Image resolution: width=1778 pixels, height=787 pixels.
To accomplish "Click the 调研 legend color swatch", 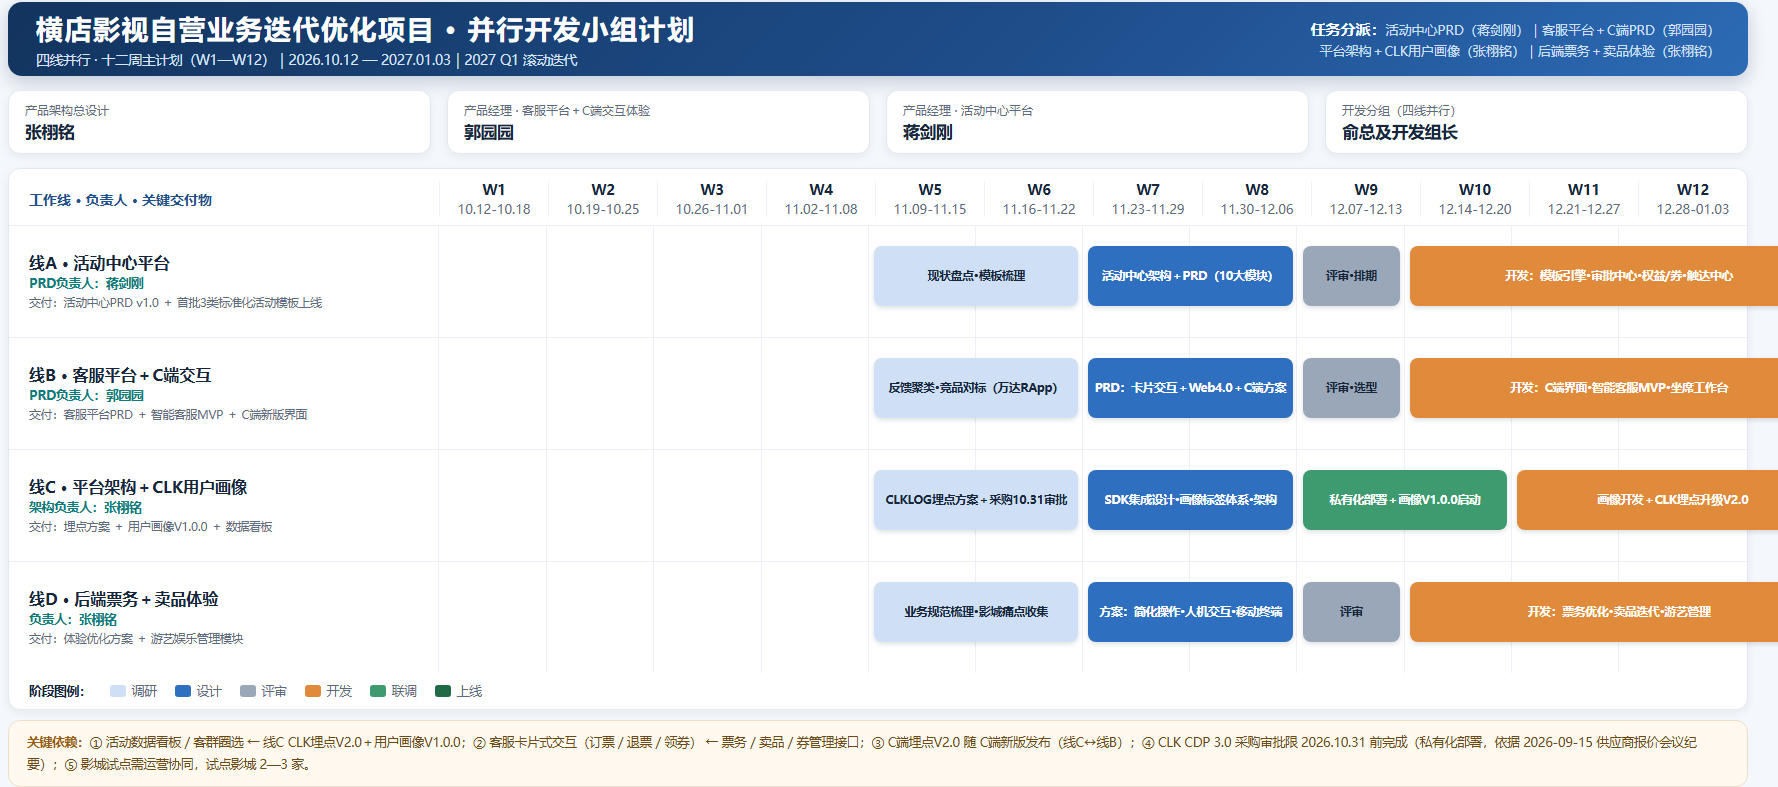I will coord(118,691).
